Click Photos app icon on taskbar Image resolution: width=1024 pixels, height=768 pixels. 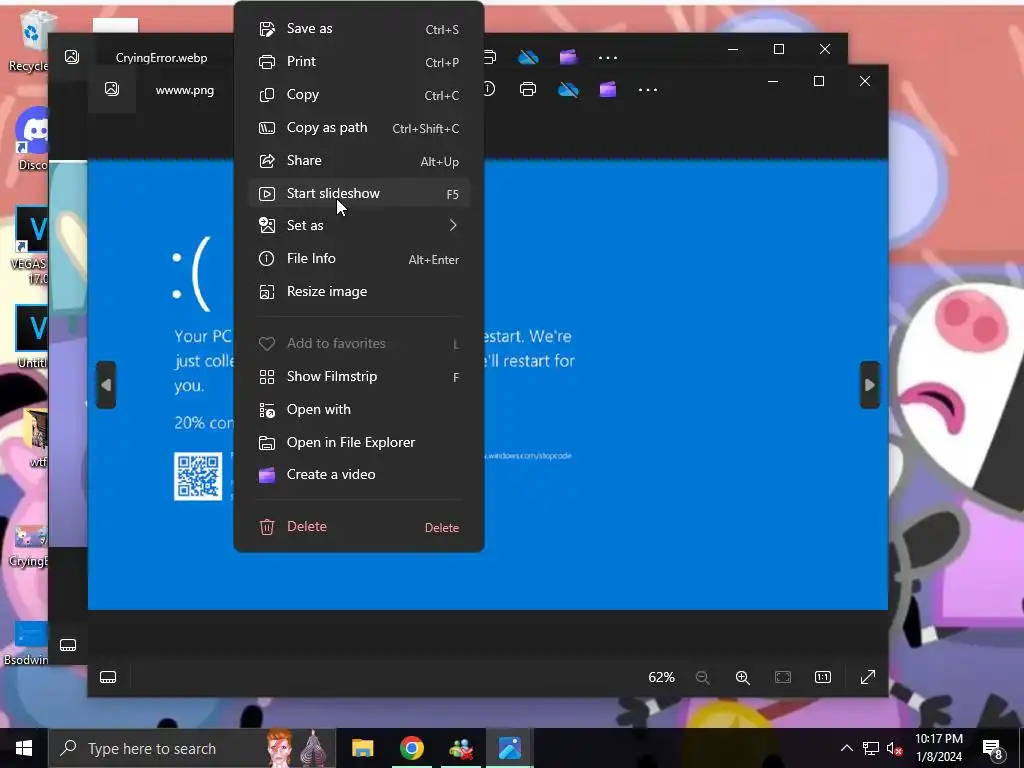(x=509, y=748)
